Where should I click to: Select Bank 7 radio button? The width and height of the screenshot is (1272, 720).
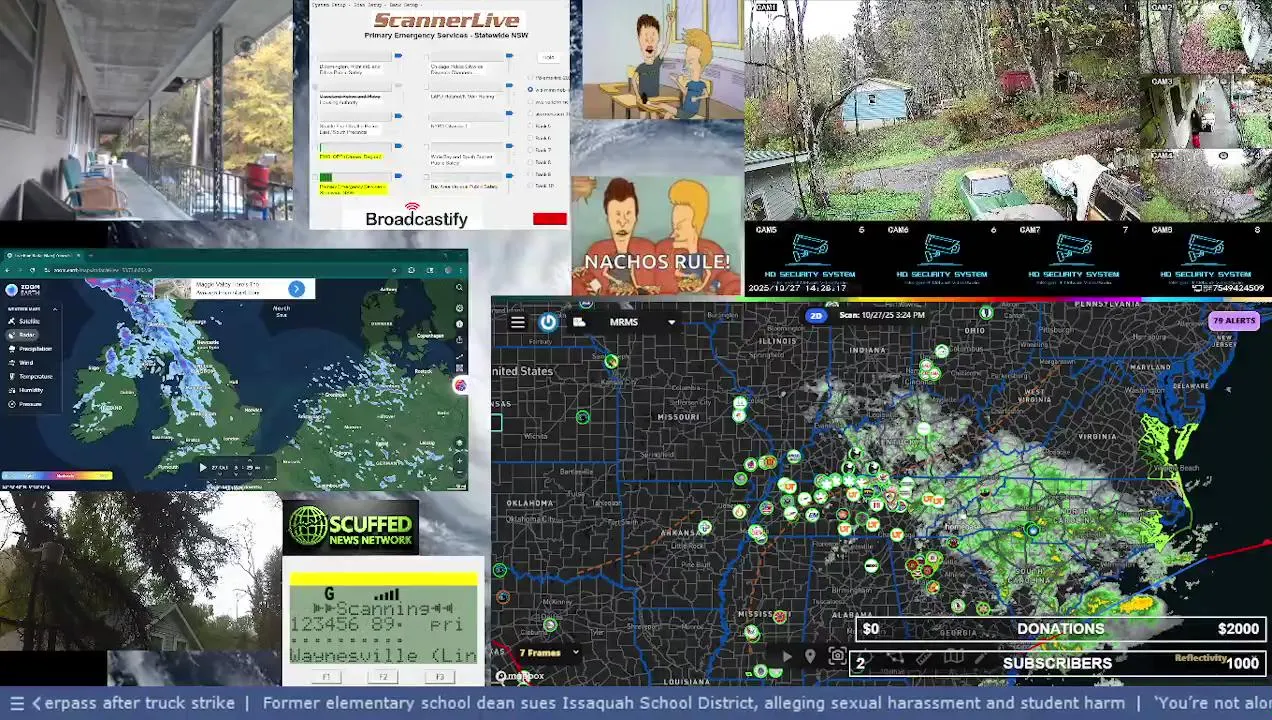click(x=530, y=150)
